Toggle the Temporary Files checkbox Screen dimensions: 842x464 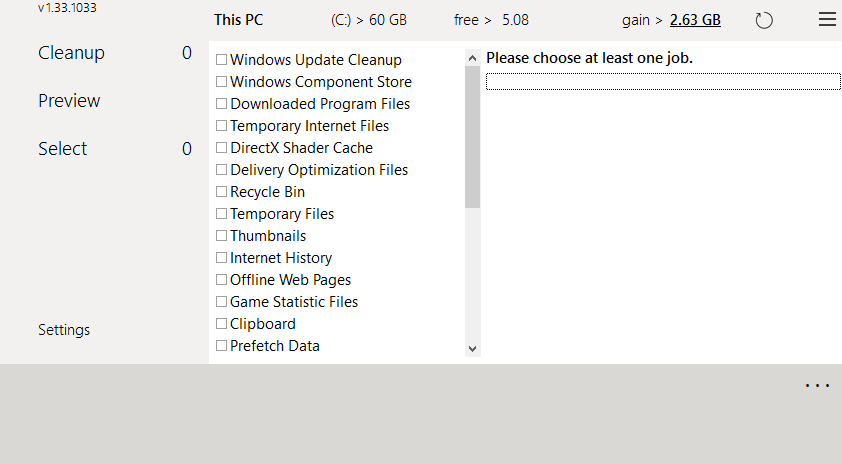pyautogui.click(x=222, y=214)
